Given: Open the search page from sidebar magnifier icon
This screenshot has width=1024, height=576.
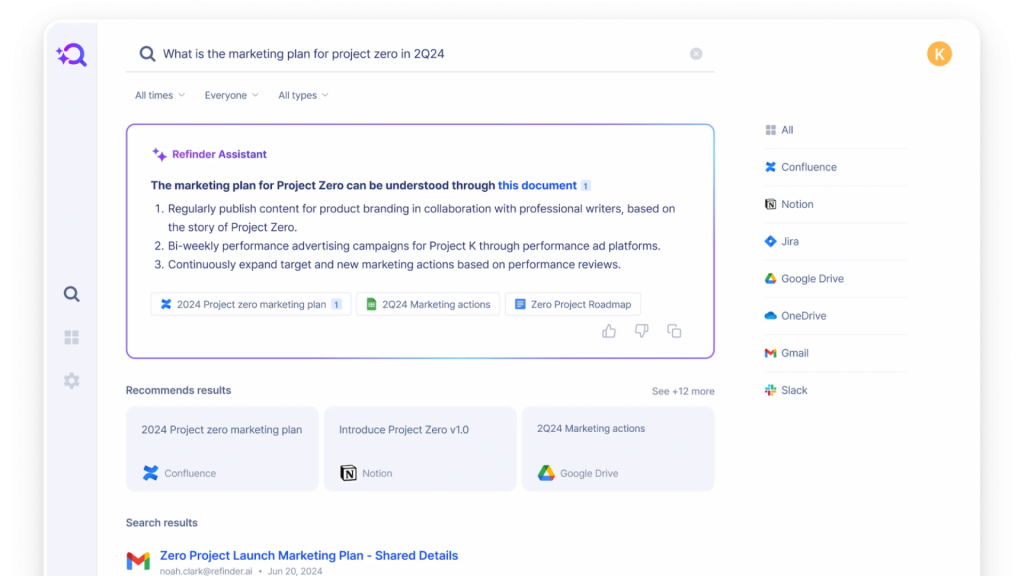Looking at the screenshot, I should pos(71,294).
